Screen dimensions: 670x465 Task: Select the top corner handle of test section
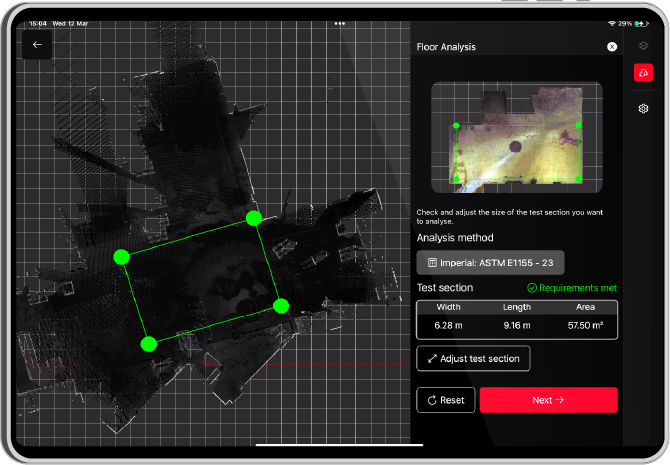[254, 218]
